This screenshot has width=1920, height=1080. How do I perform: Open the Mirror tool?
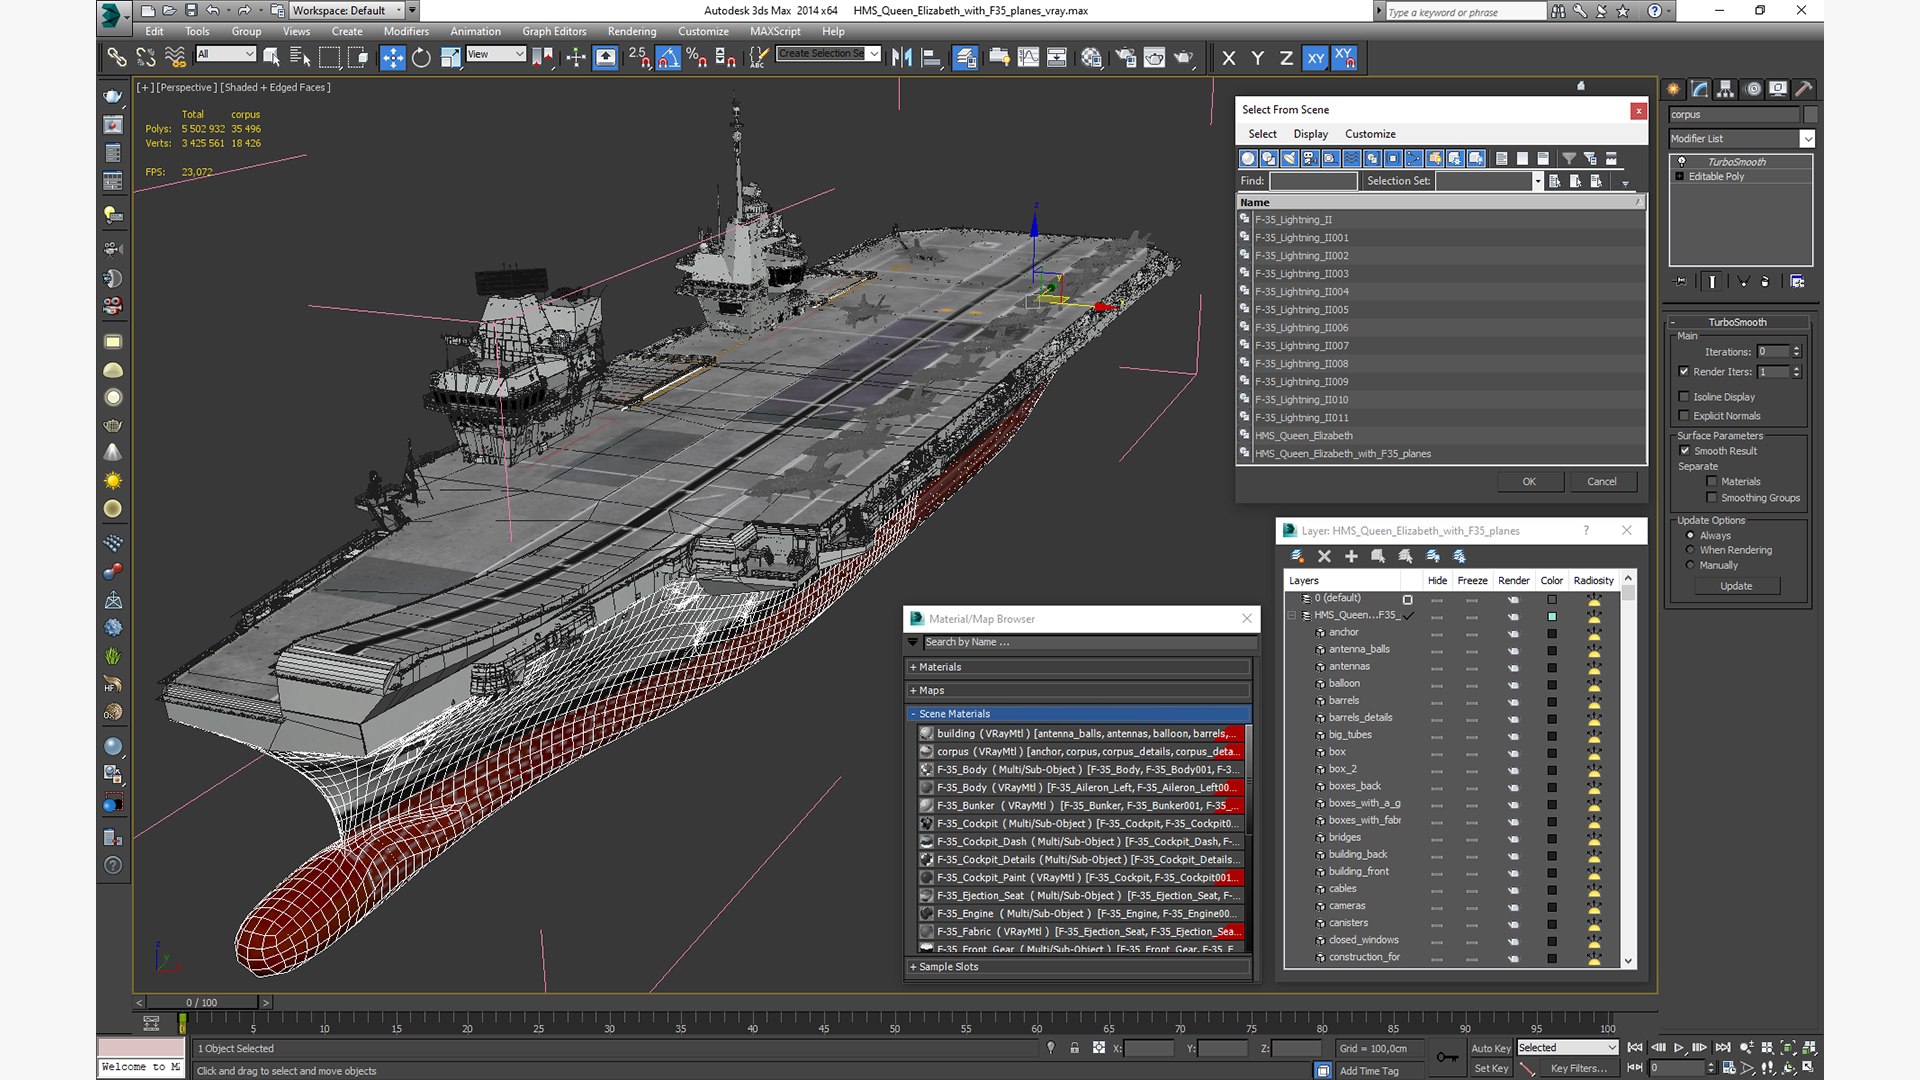tap(902, 58)
